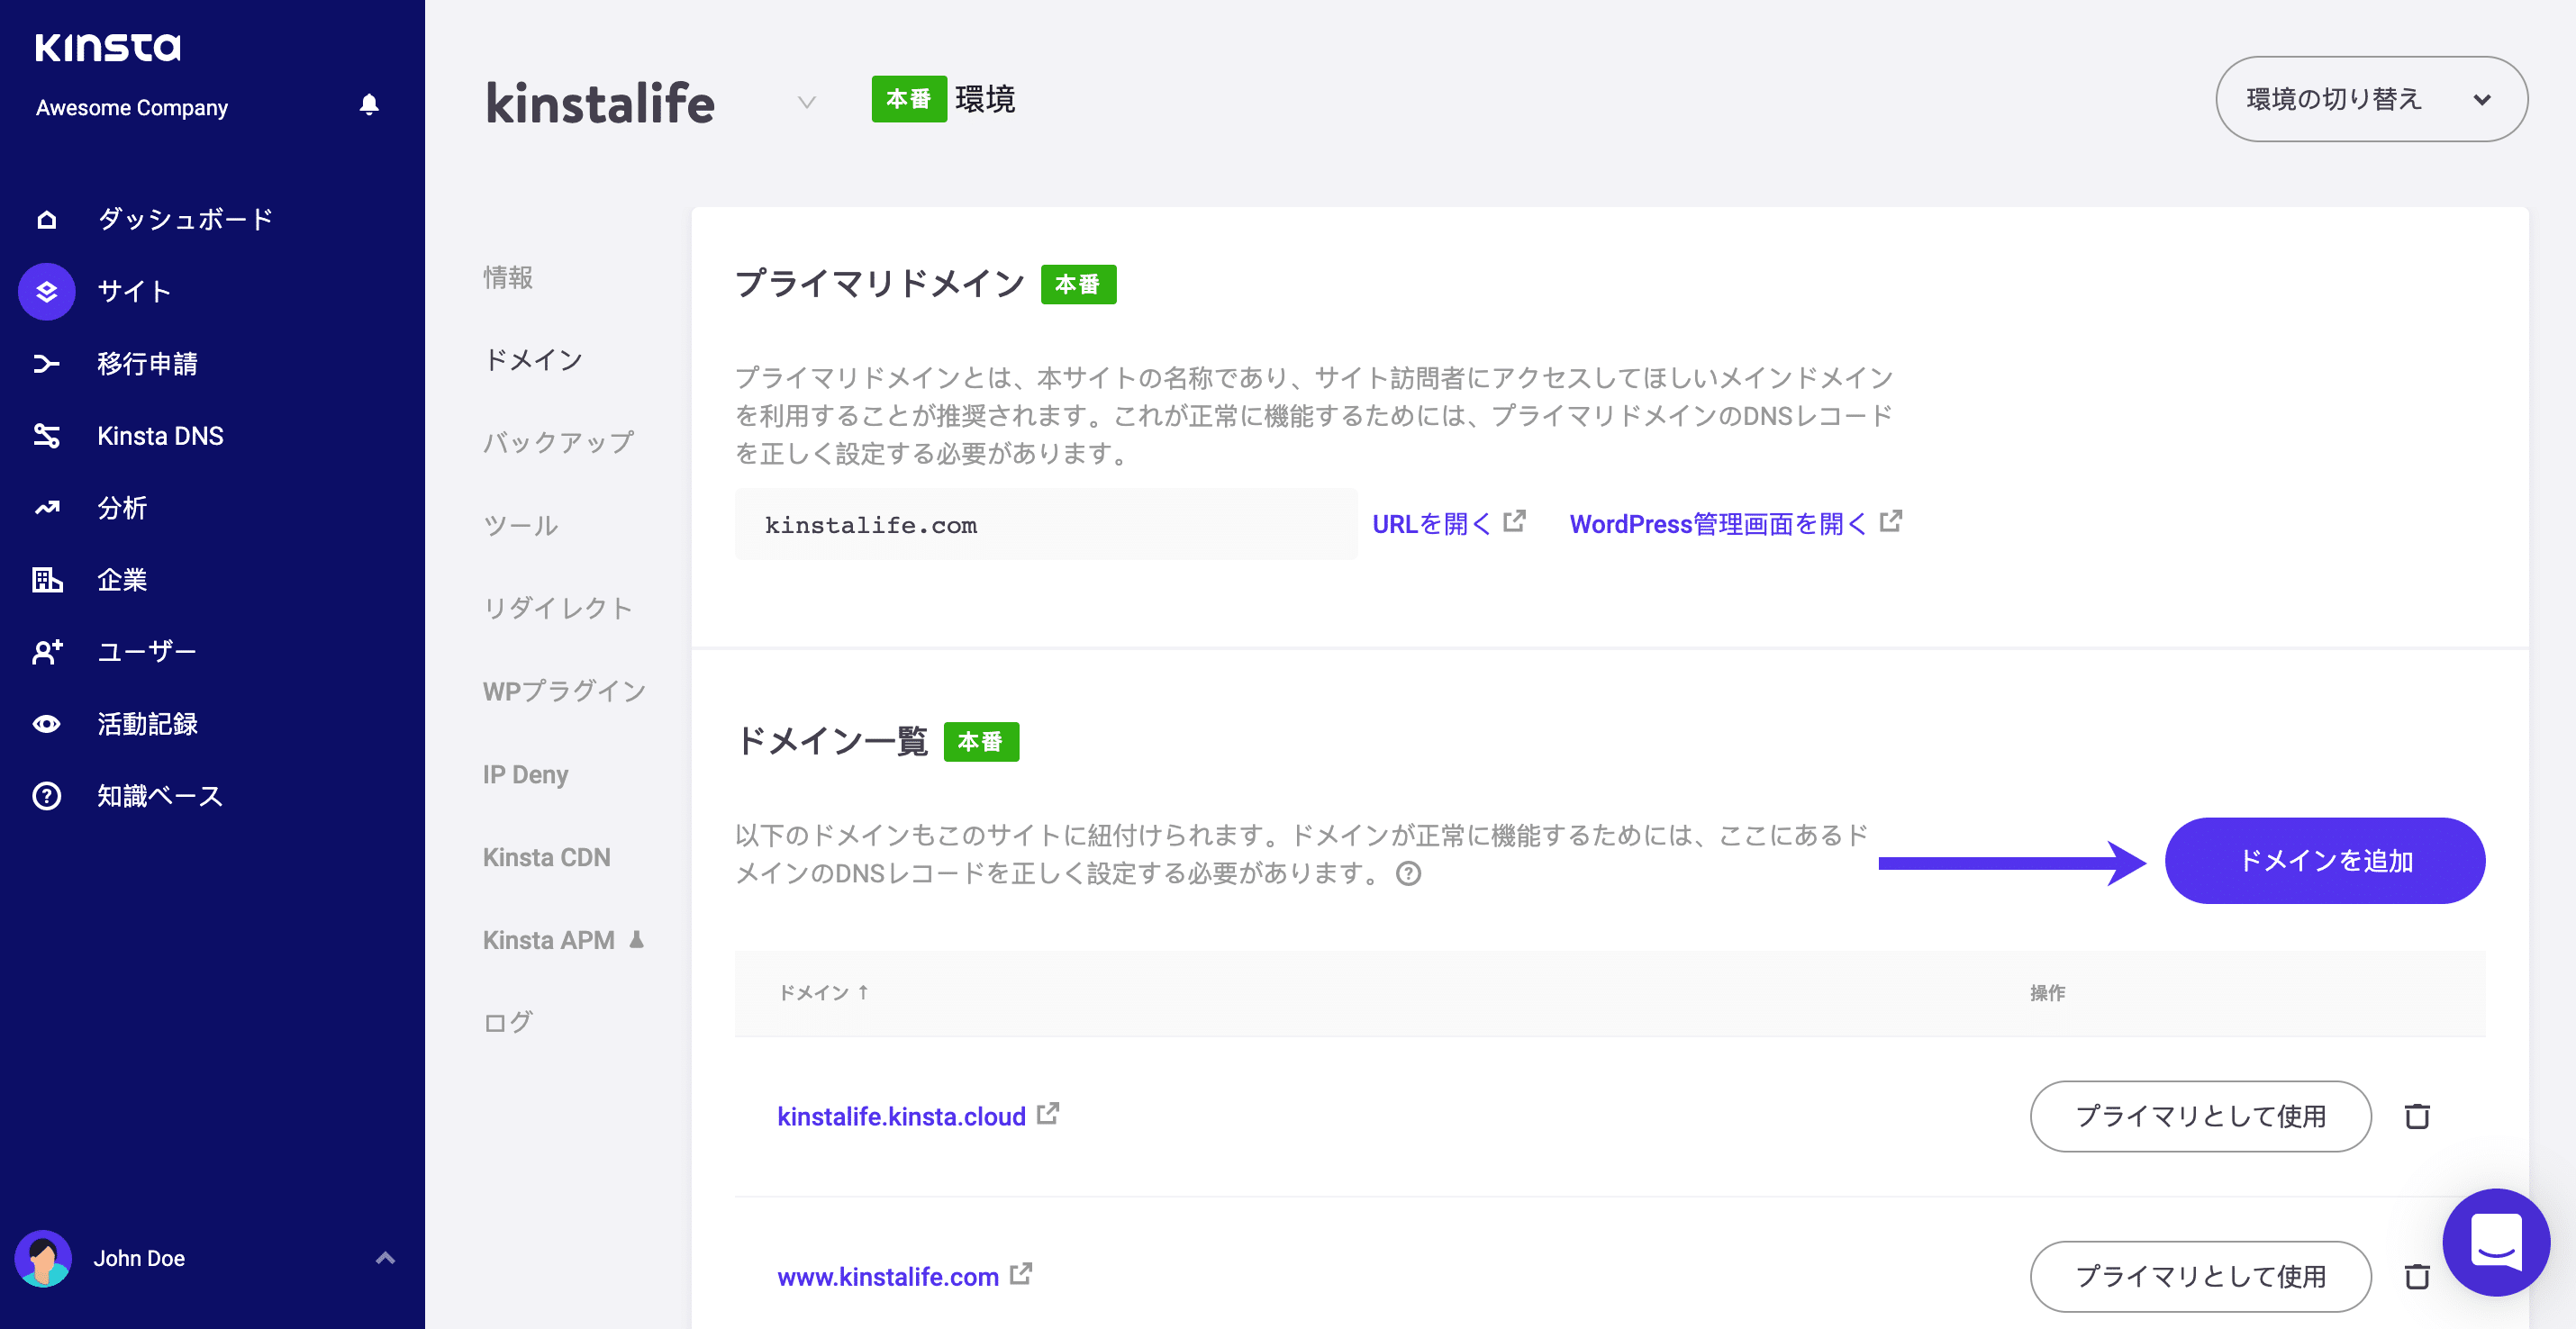Image resolution: width=2576 pixels, height=1329 pixels.
Task: Open 分析 in sidebar
Action: click(x=122, y=508)
